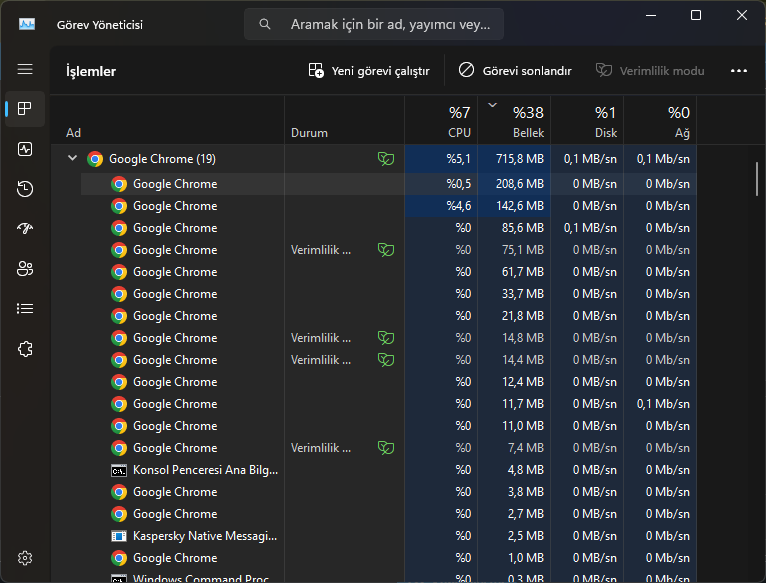The height and width of the screenshot is (583, 766).
Task: Open Task Manager settings gear
Action: 25,558
